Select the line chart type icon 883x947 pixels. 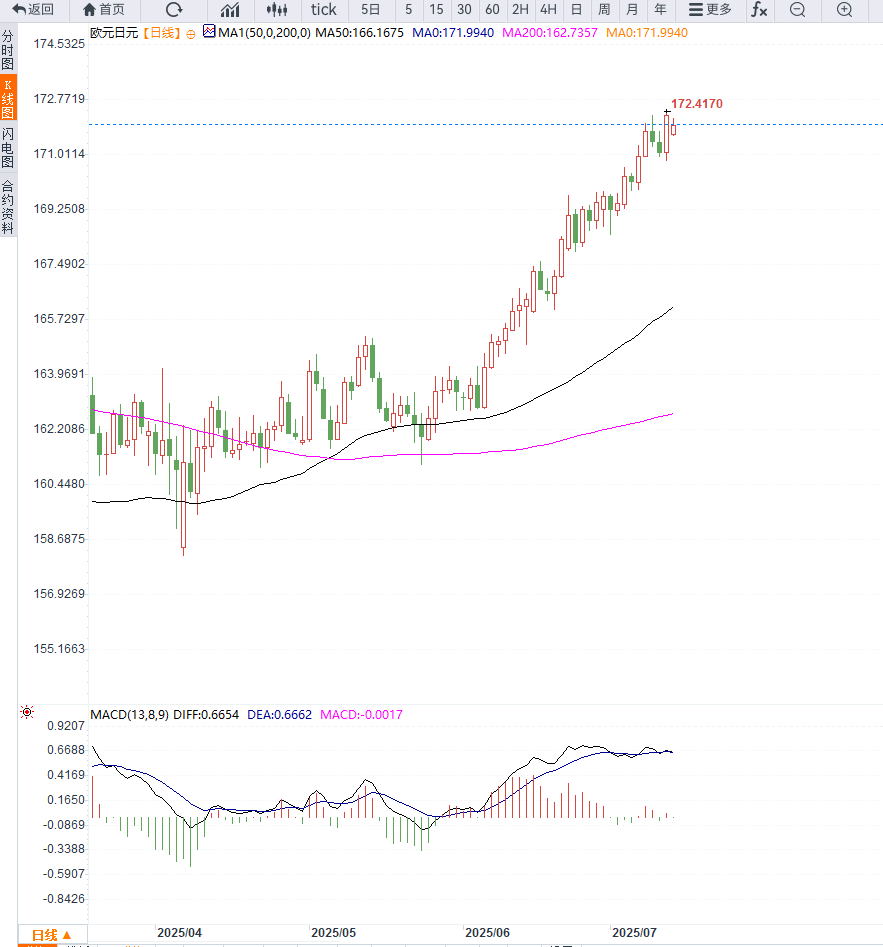point(230,10)
